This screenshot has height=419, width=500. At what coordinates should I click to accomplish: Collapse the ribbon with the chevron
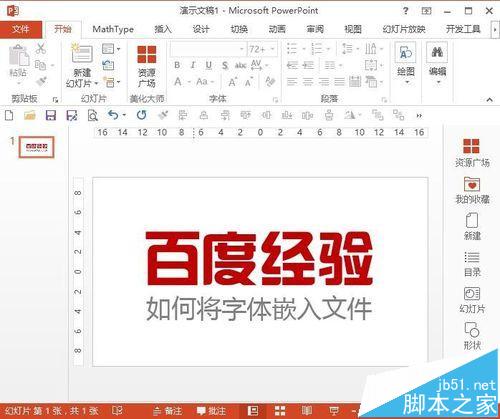tap(489, 99)
